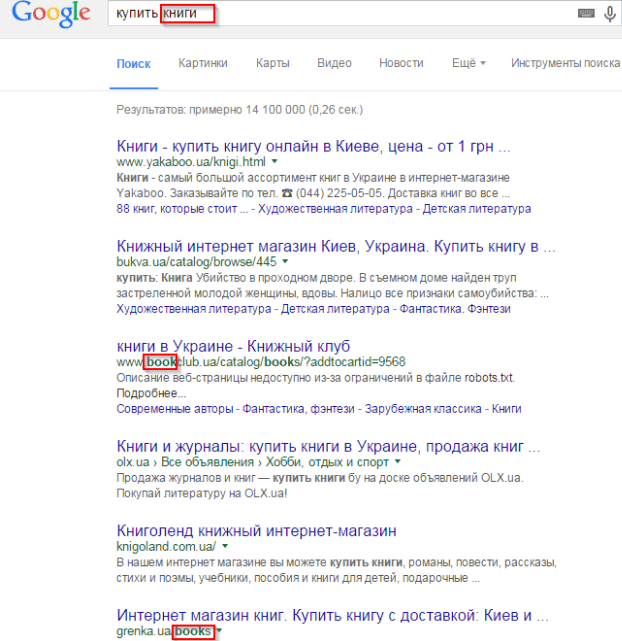The height and width of the screenshot is (641, 622).
Task: Expand the dropdown arrow next to www.yakaboo.ua/knigi.html
Action: pyautogui.click(x=275, y=161)
